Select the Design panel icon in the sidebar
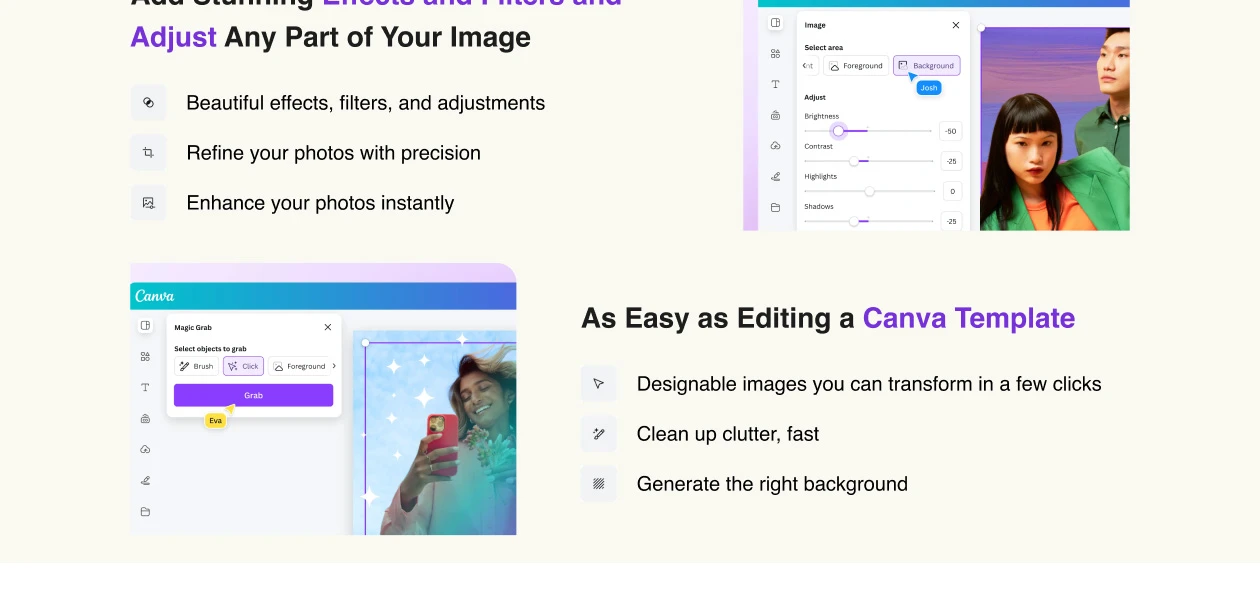1260x600 pixels. point(145,325)
